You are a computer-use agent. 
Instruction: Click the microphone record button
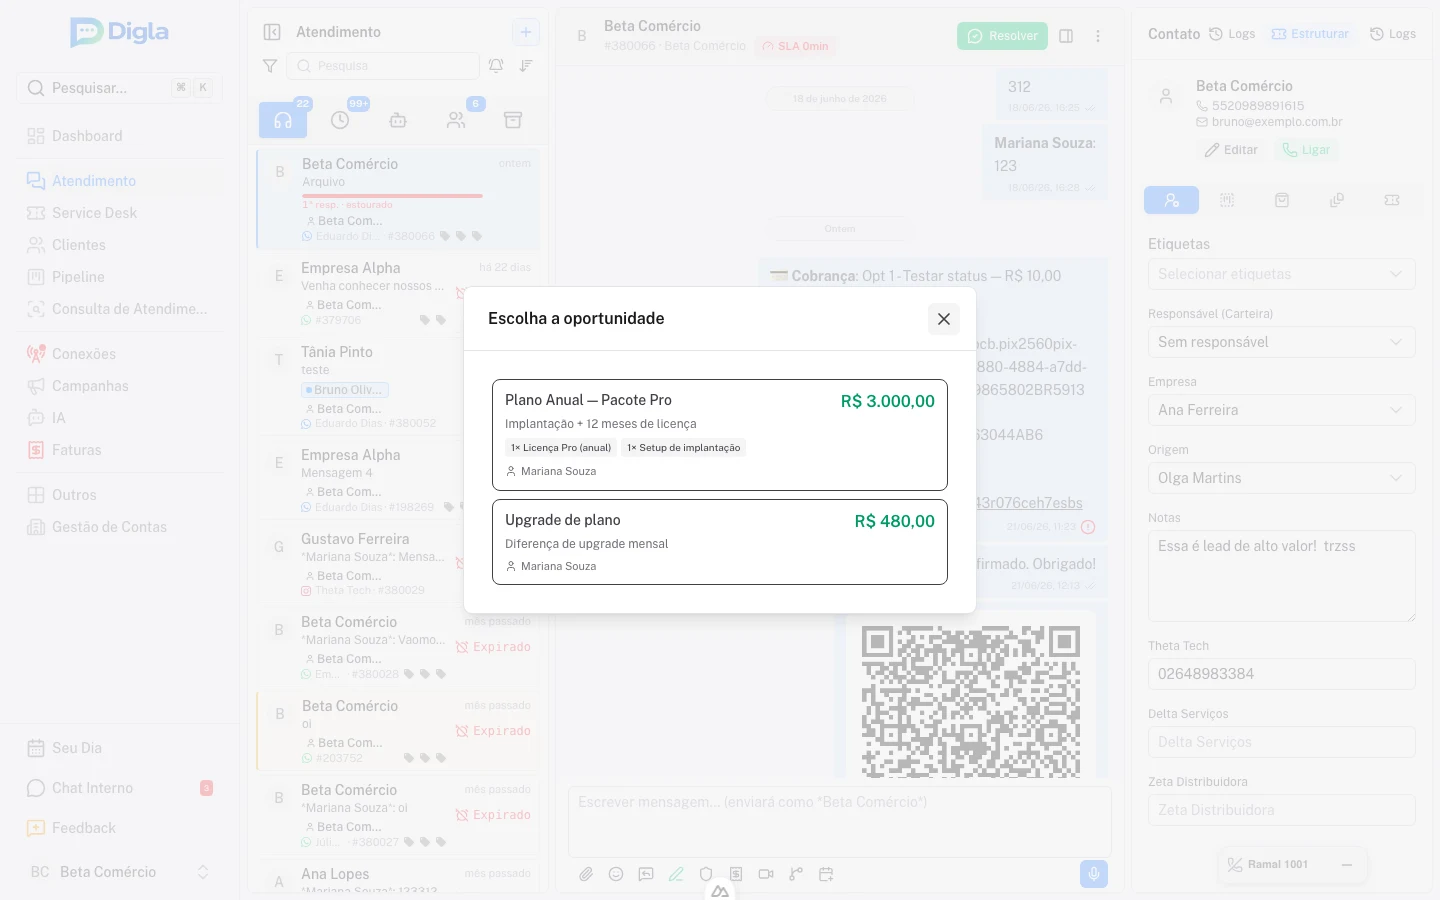point(1094,874)
